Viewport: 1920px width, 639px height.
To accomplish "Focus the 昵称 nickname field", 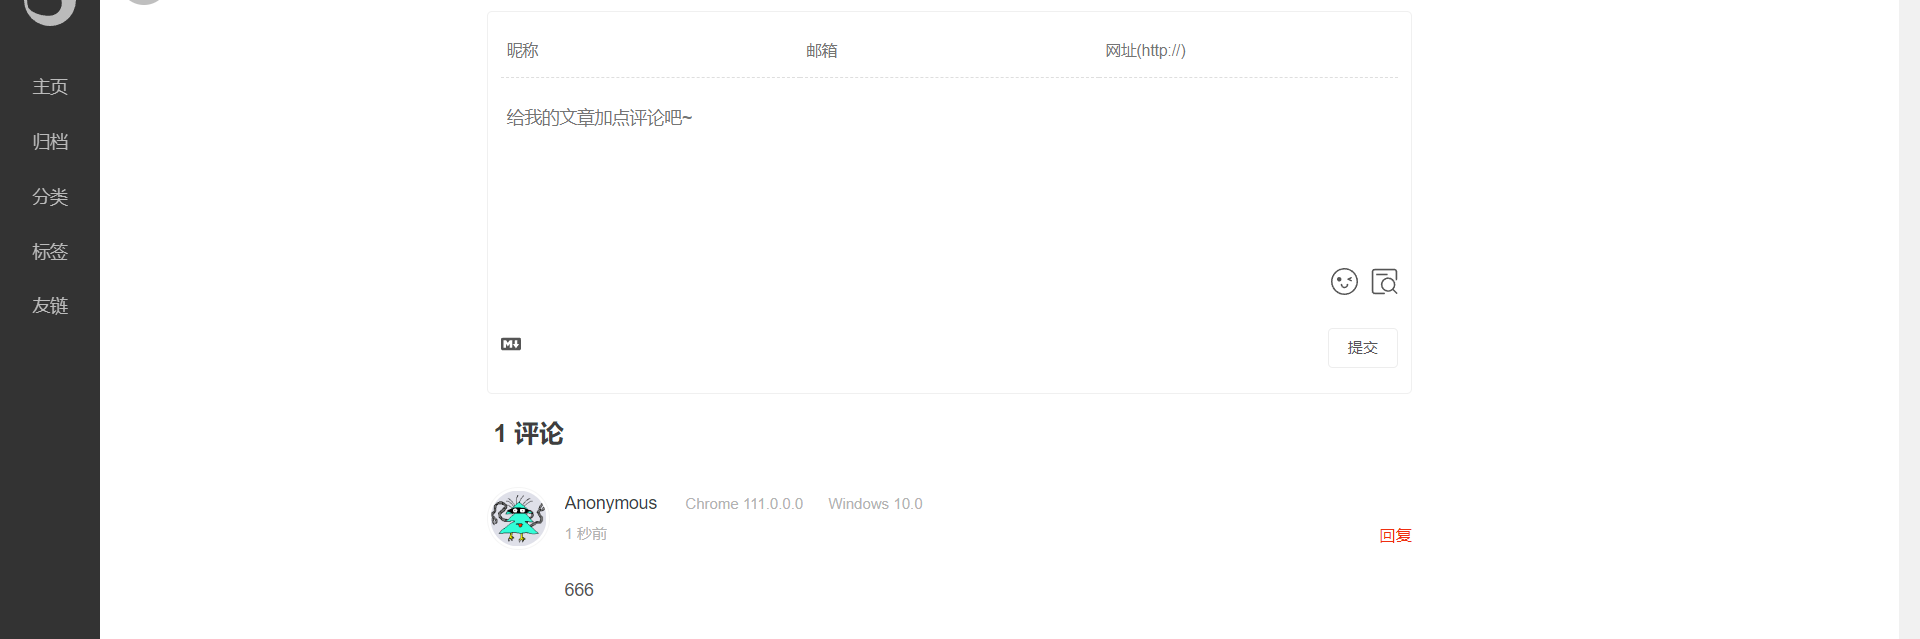I will pyautogui.click(x=650, y=51).
